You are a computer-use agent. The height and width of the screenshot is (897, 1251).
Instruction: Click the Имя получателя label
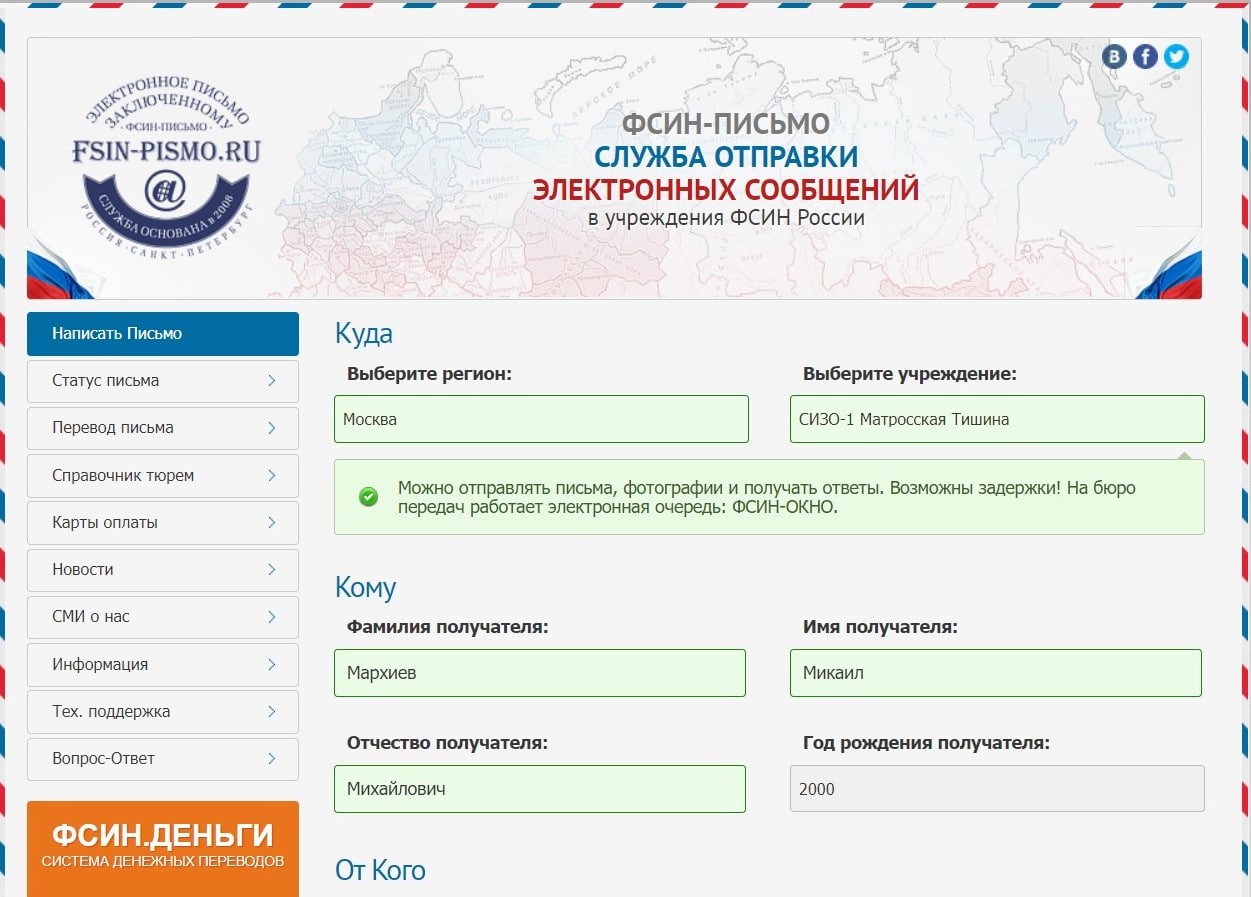click(881, 627)
